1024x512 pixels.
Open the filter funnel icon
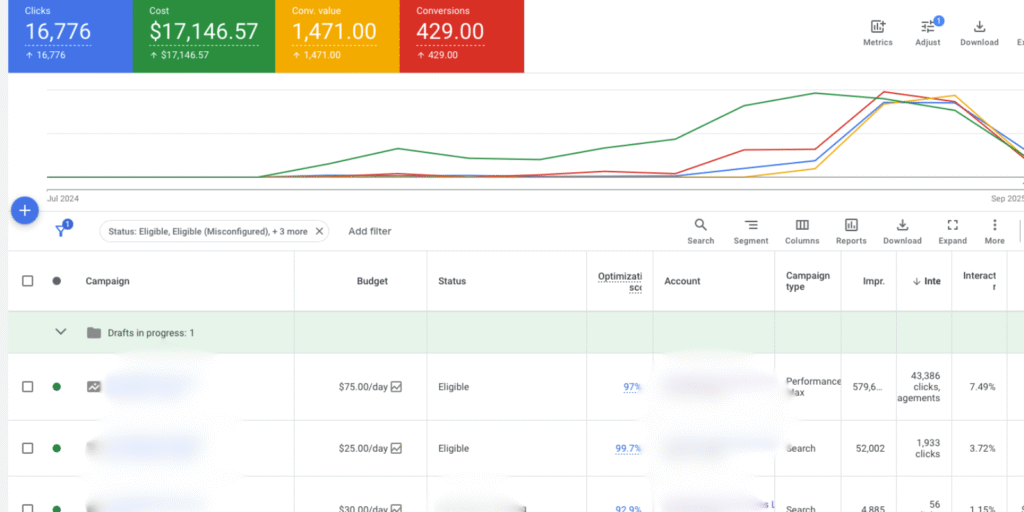[62, 231]
